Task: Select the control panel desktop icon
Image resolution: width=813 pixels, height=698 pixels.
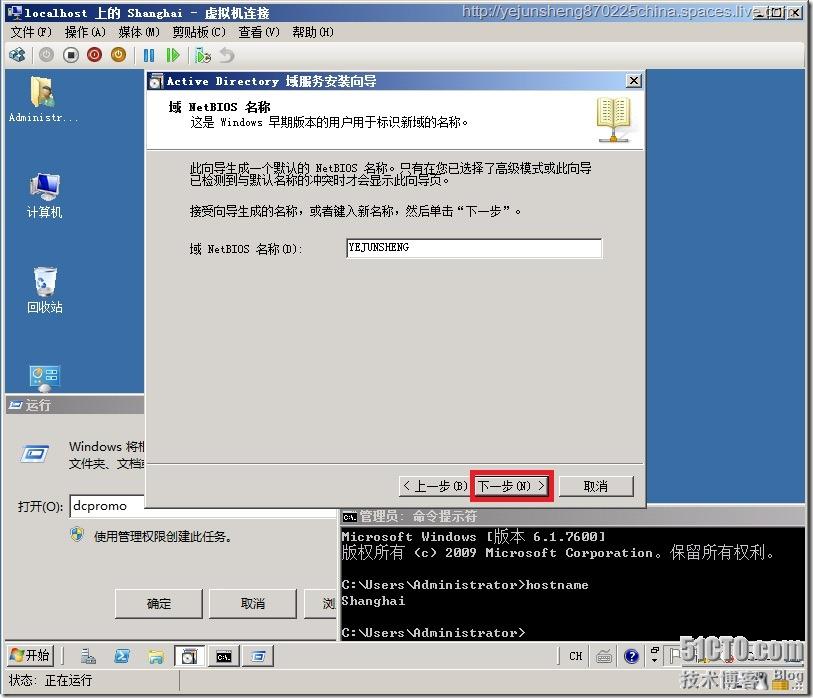Action: [x=45, y=378]
